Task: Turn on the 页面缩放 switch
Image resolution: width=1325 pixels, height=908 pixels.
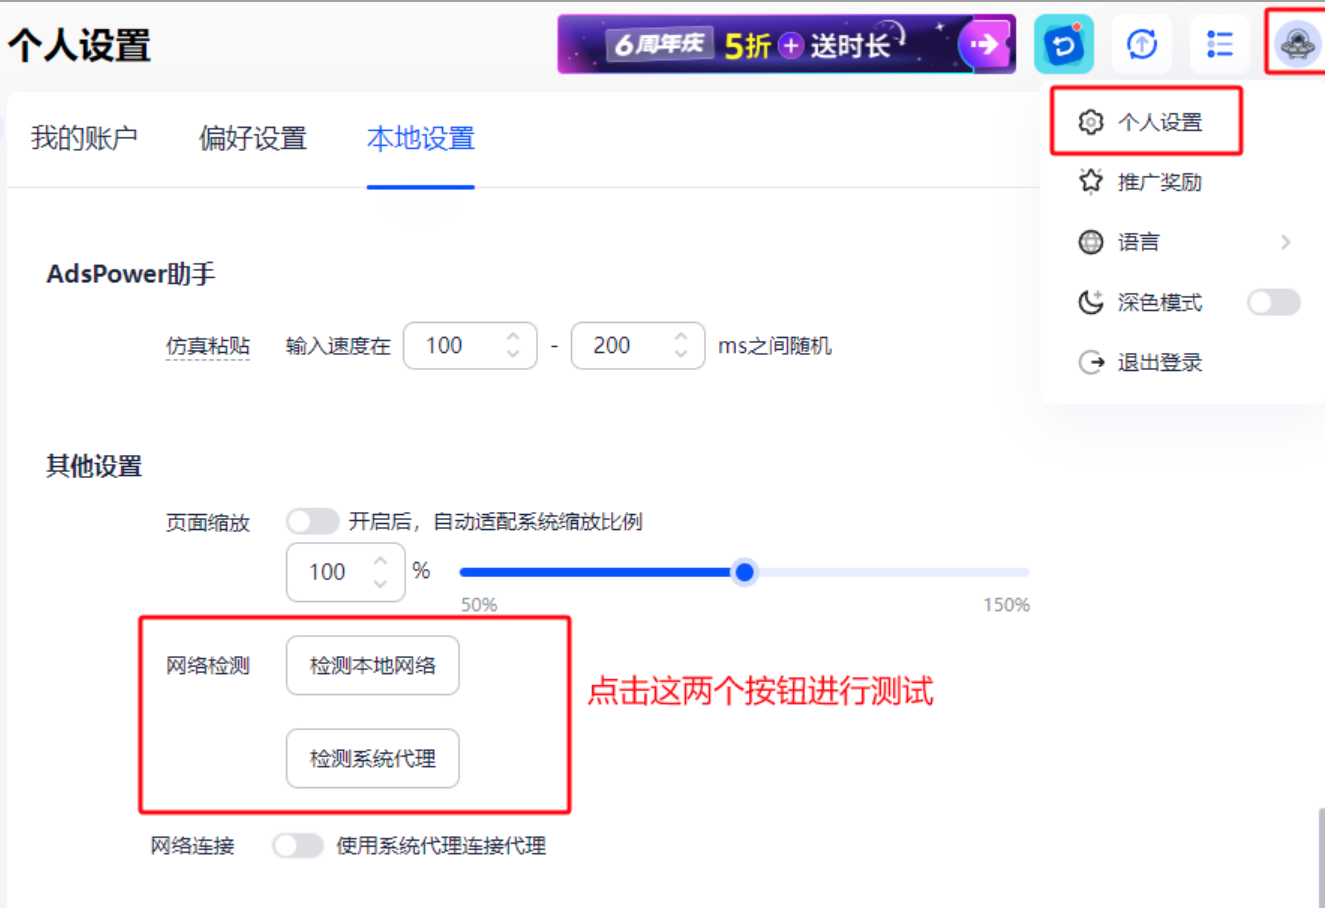Action: click(312, 521)
